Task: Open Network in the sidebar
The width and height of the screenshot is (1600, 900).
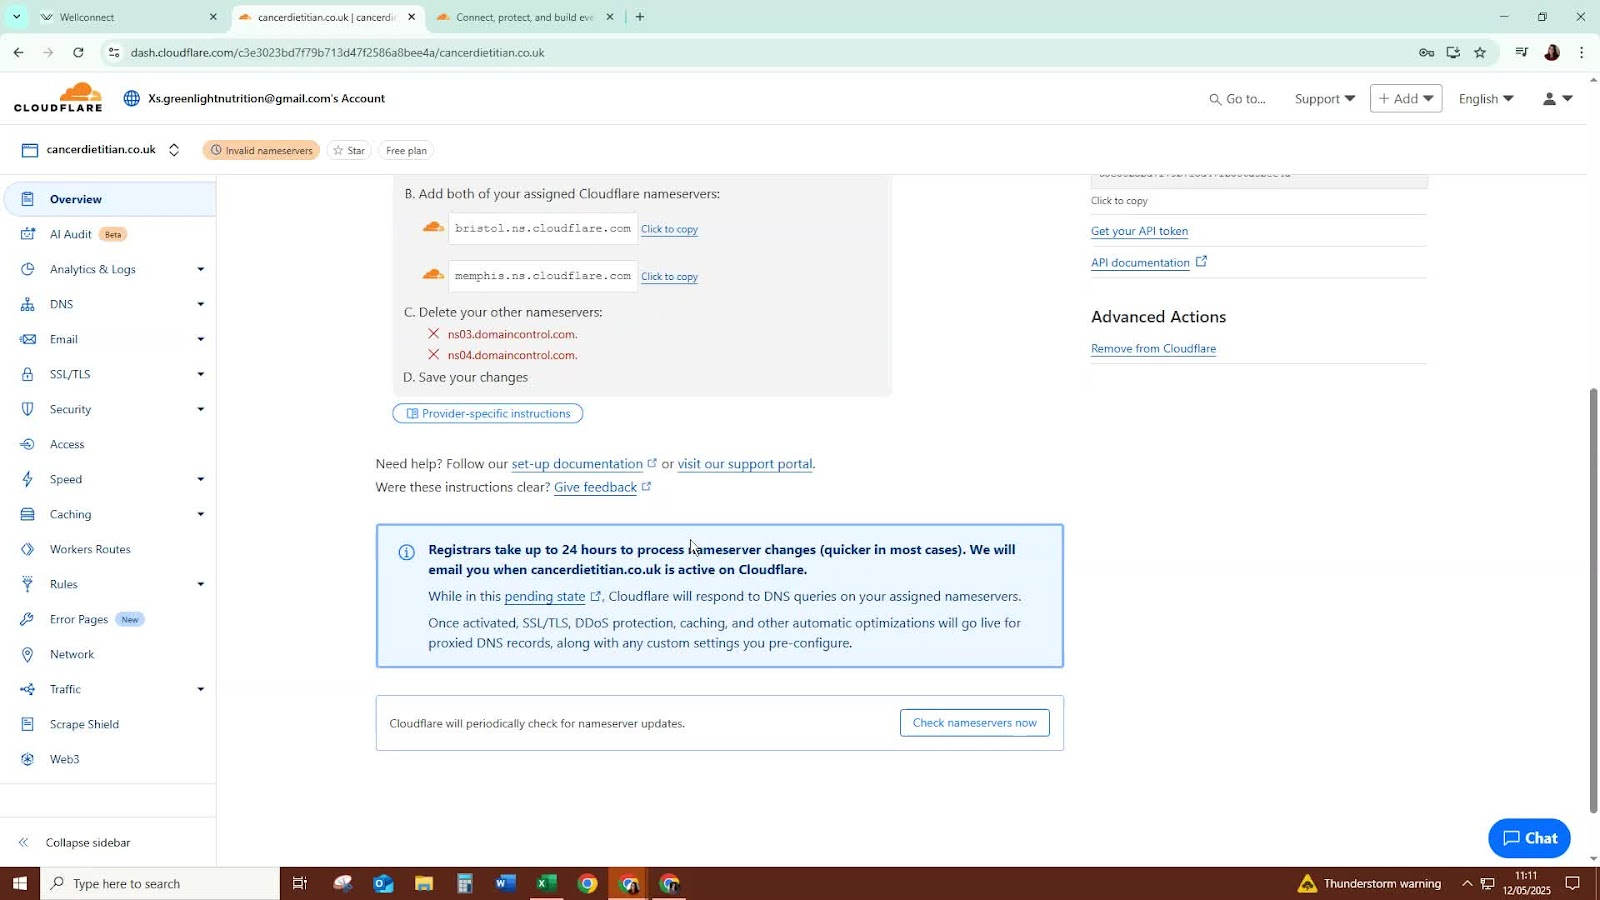Action: tap(72, 654)
